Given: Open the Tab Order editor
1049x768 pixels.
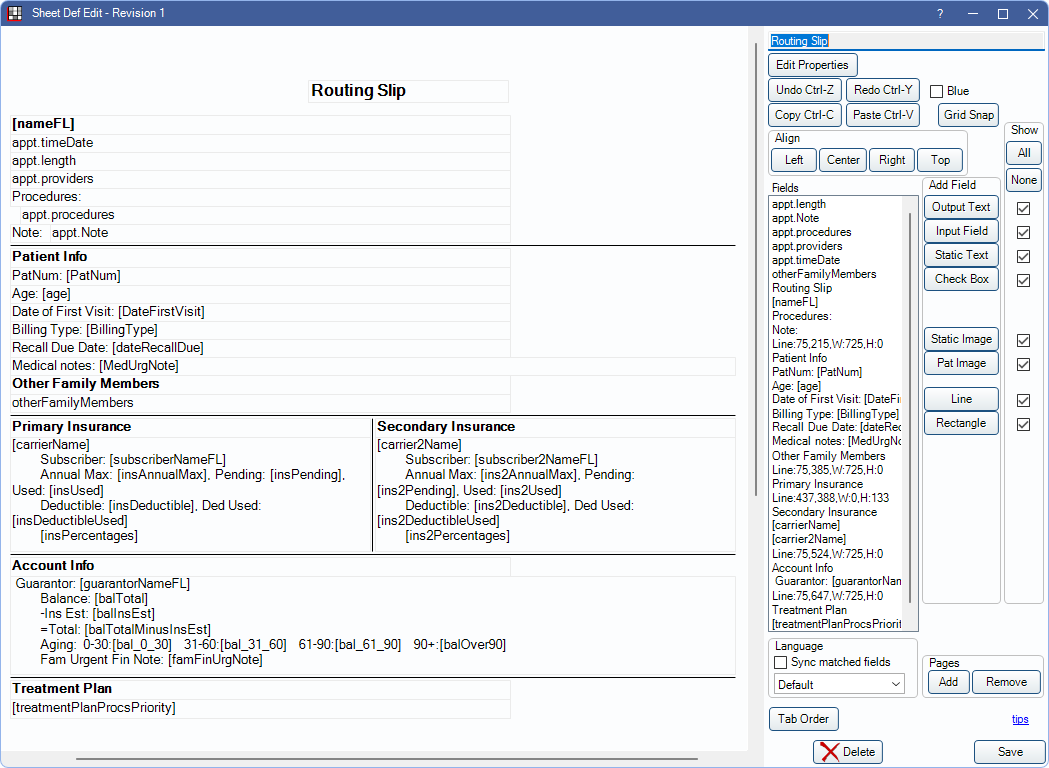Looking at the screenshot, I should tap(803, 718).
